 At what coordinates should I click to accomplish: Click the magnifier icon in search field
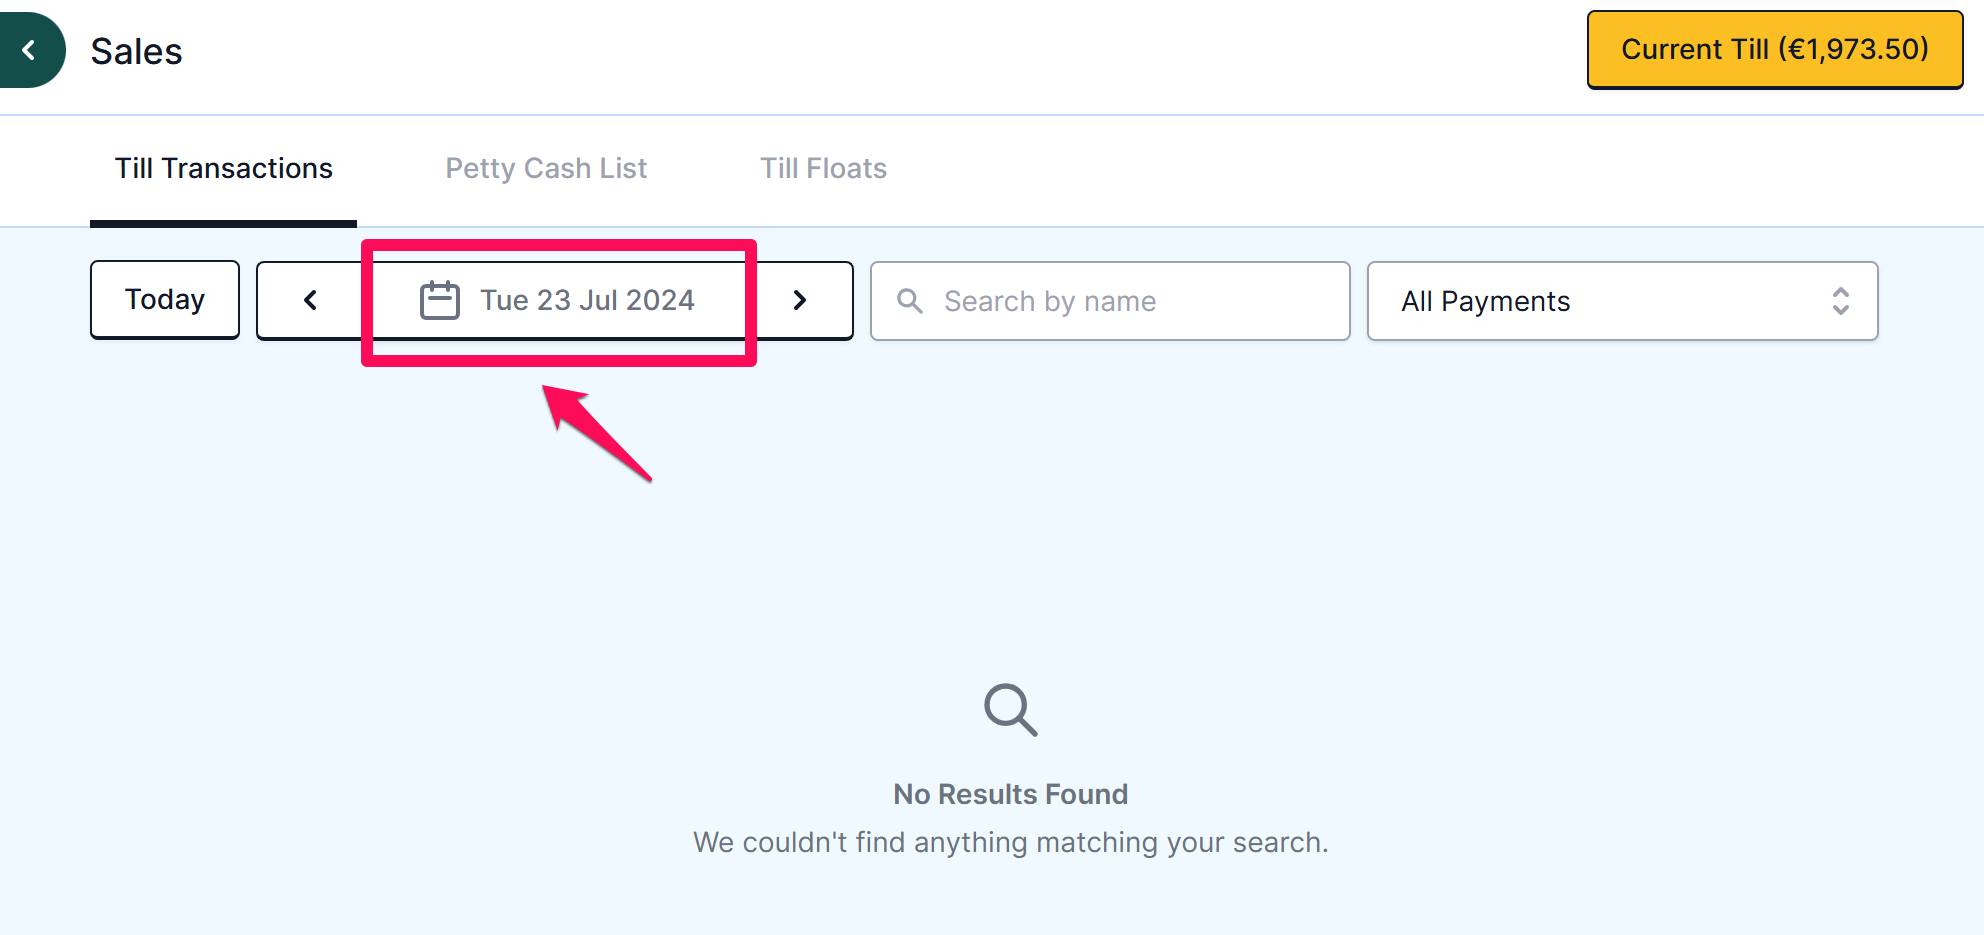[910, 300]
